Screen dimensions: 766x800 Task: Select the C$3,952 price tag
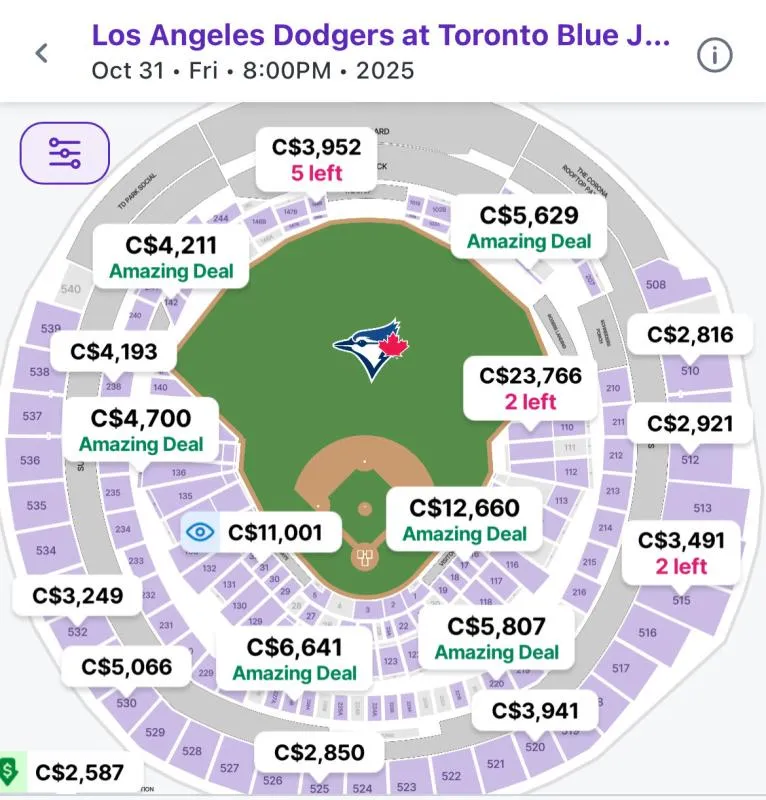point(316,159)
